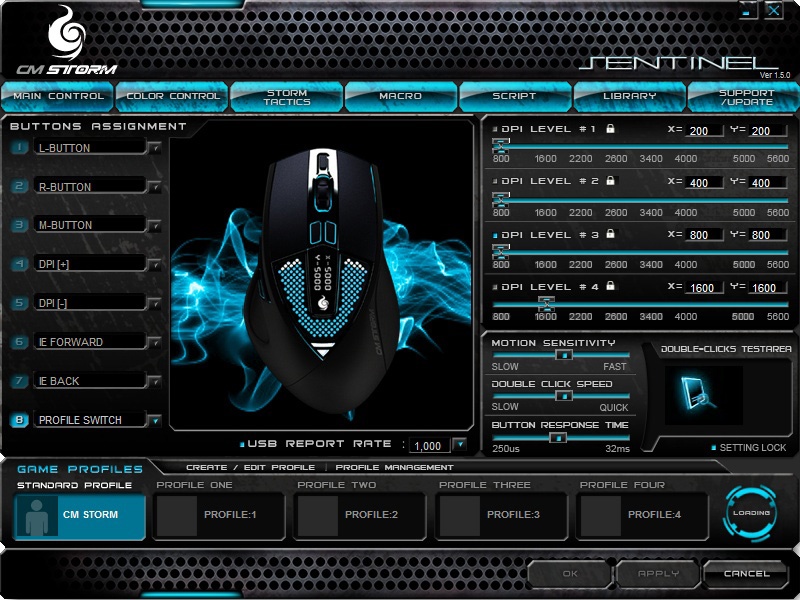The width and height of the screenshot is (800, 600).
Task: Click the DPI Level #2 Y value field
Action: point(767,183)
